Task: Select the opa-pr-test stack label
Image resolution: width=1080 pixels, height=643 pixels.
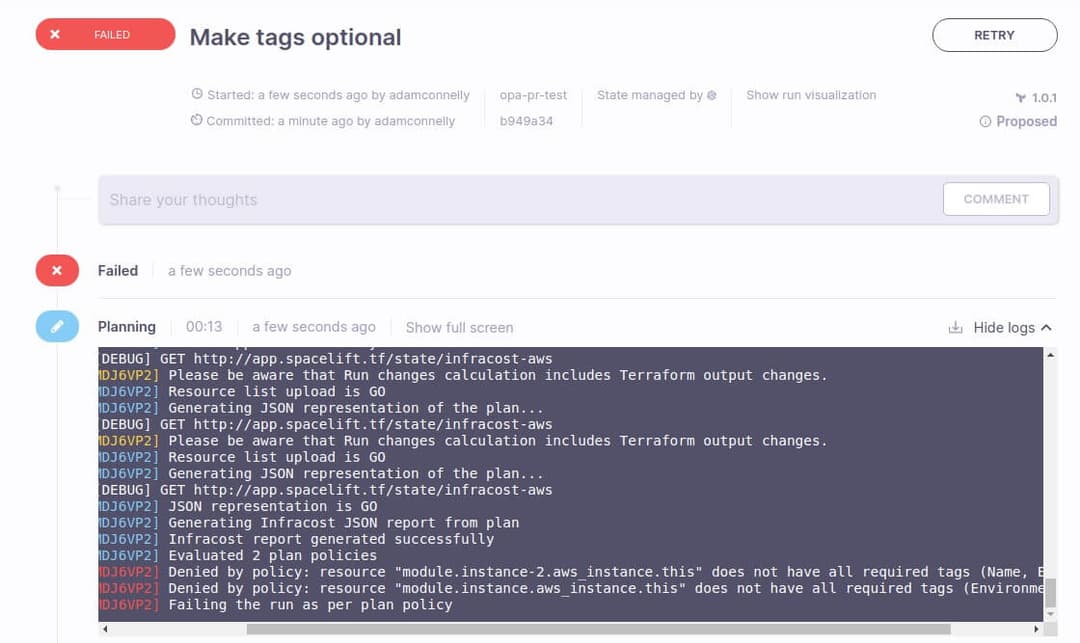Action: (x=533, y=95)
